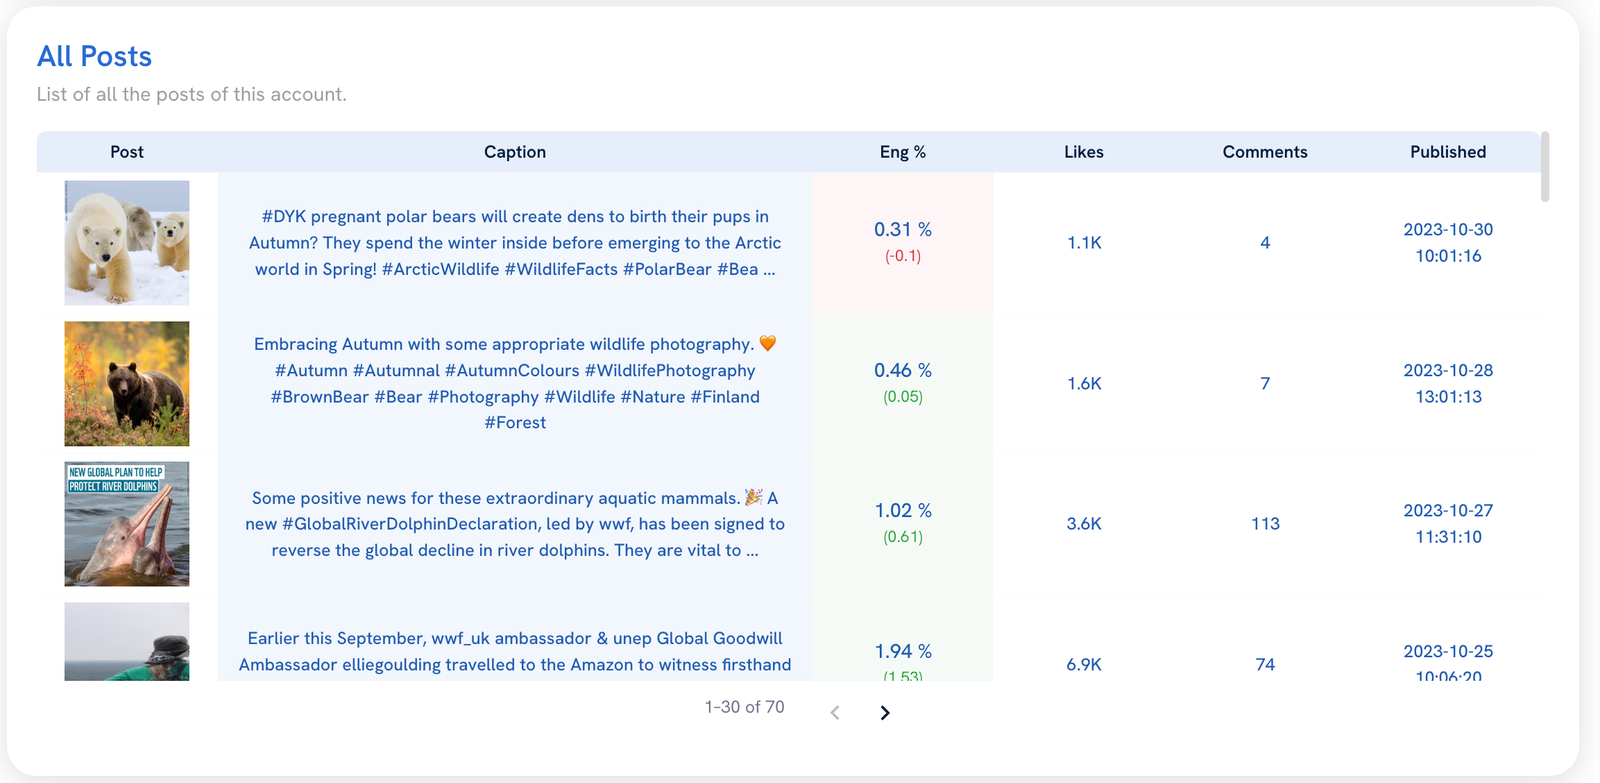Sort by the Eng % column header
The width and height of the screenshot is (1600, 783).
pos(903,152)
